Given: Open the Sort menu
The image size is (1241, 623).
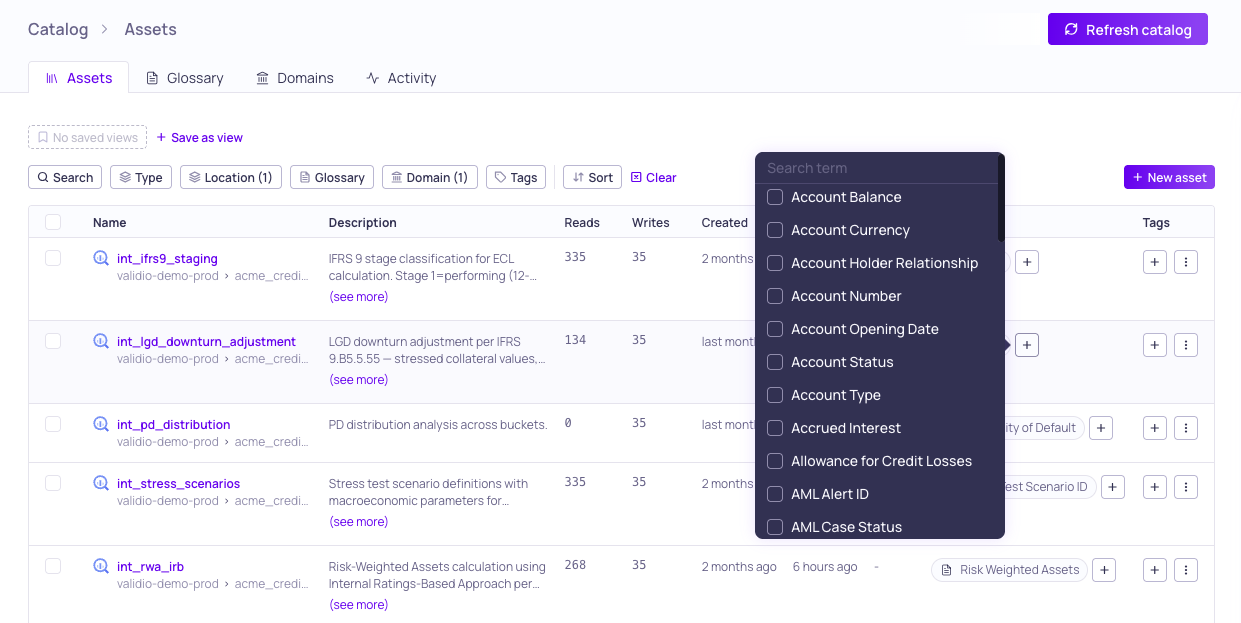Looking at the screenshot, I should pos(592,177).
